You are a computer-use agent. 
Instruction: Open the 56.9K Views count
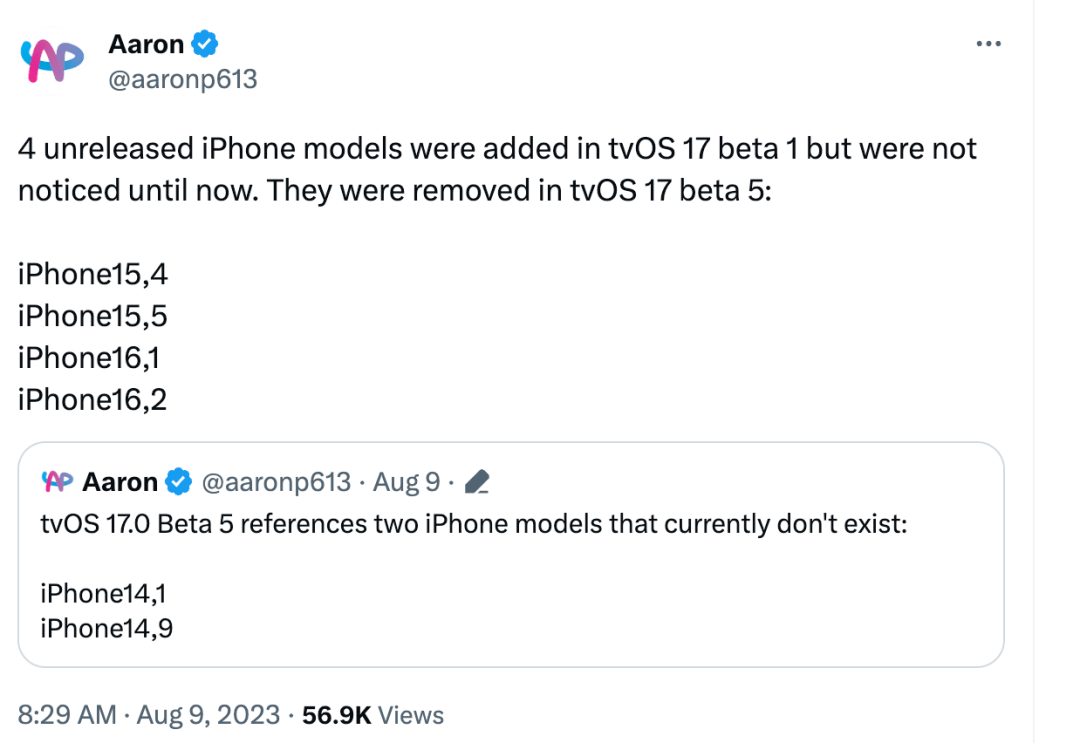coord(373,715)
